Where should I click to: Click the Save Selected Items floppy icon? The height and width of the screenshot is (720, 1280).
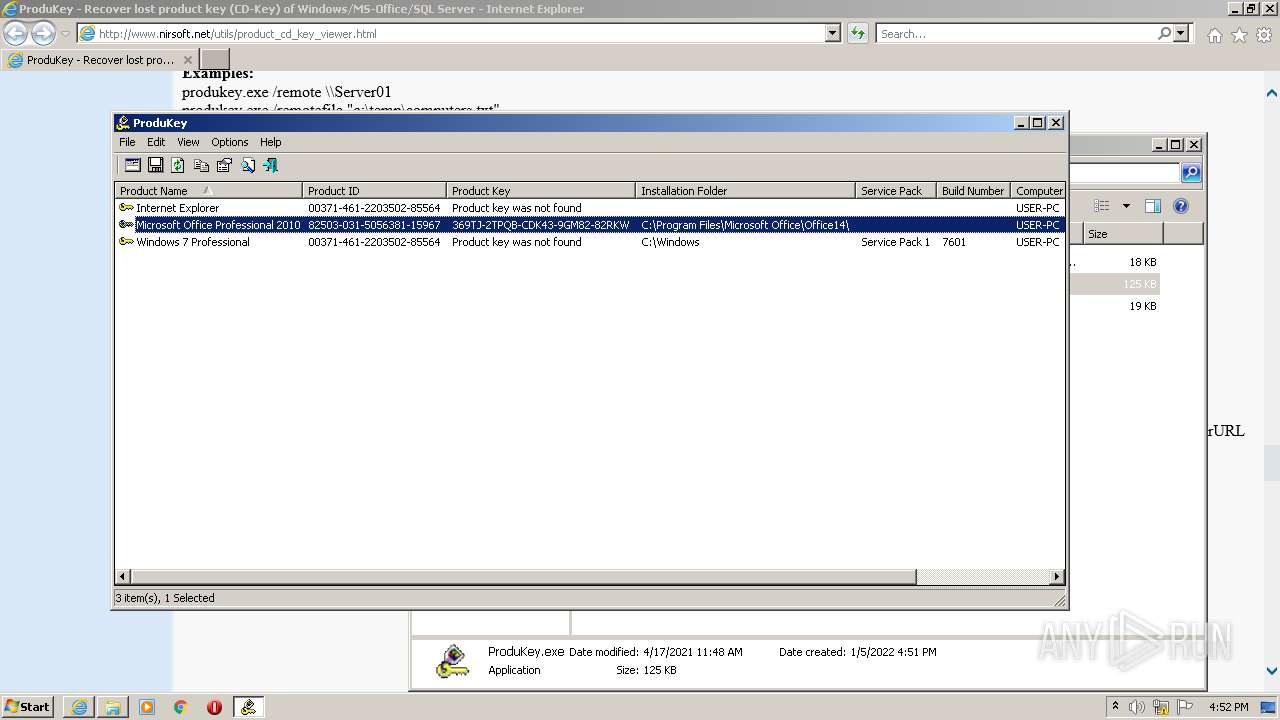[x=155, y=165]
